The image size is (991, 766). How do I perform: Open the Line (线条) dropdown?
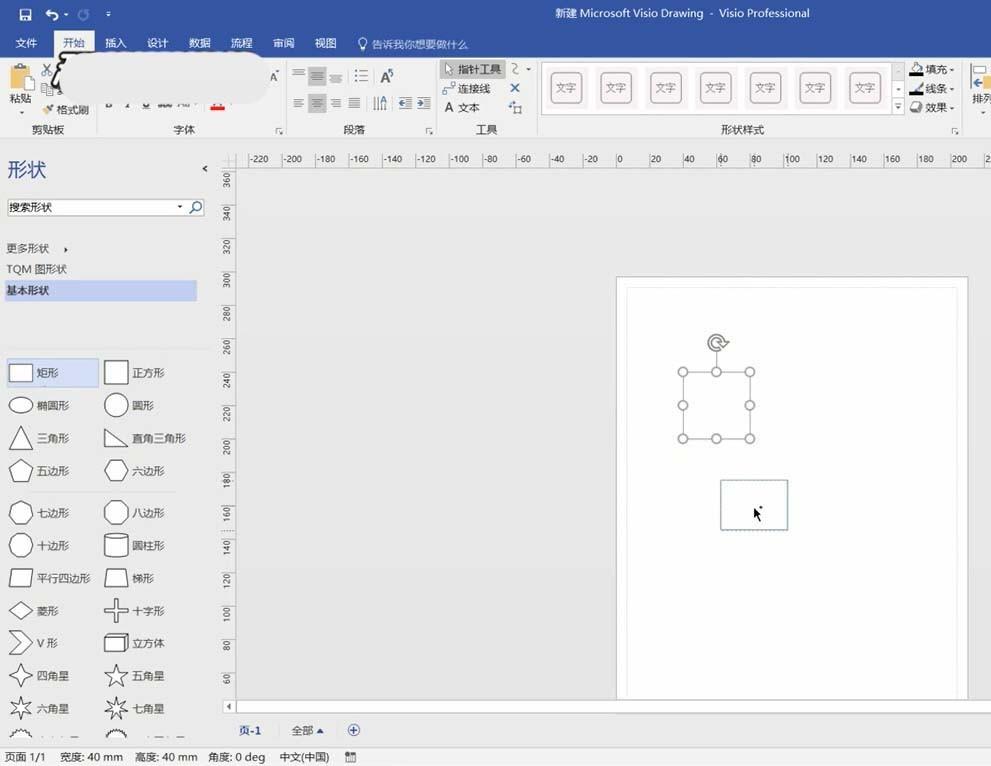click(933, 88)
